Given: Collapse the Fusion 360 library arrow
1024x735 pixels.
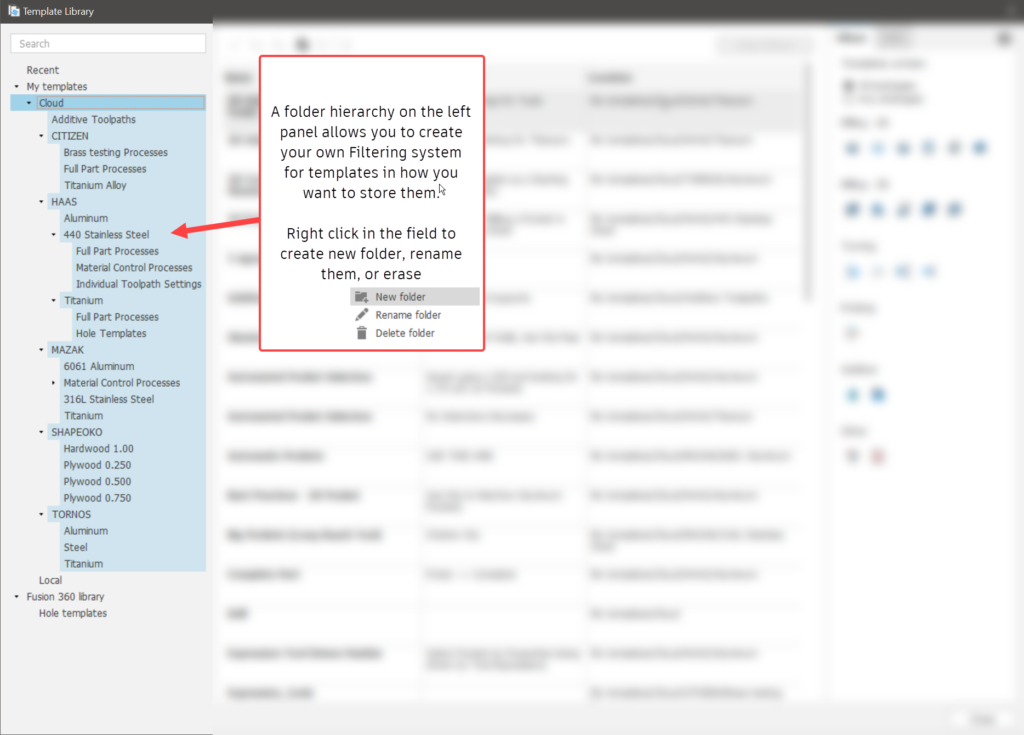Looking at the screenshot, I should [x=17, y=597].
